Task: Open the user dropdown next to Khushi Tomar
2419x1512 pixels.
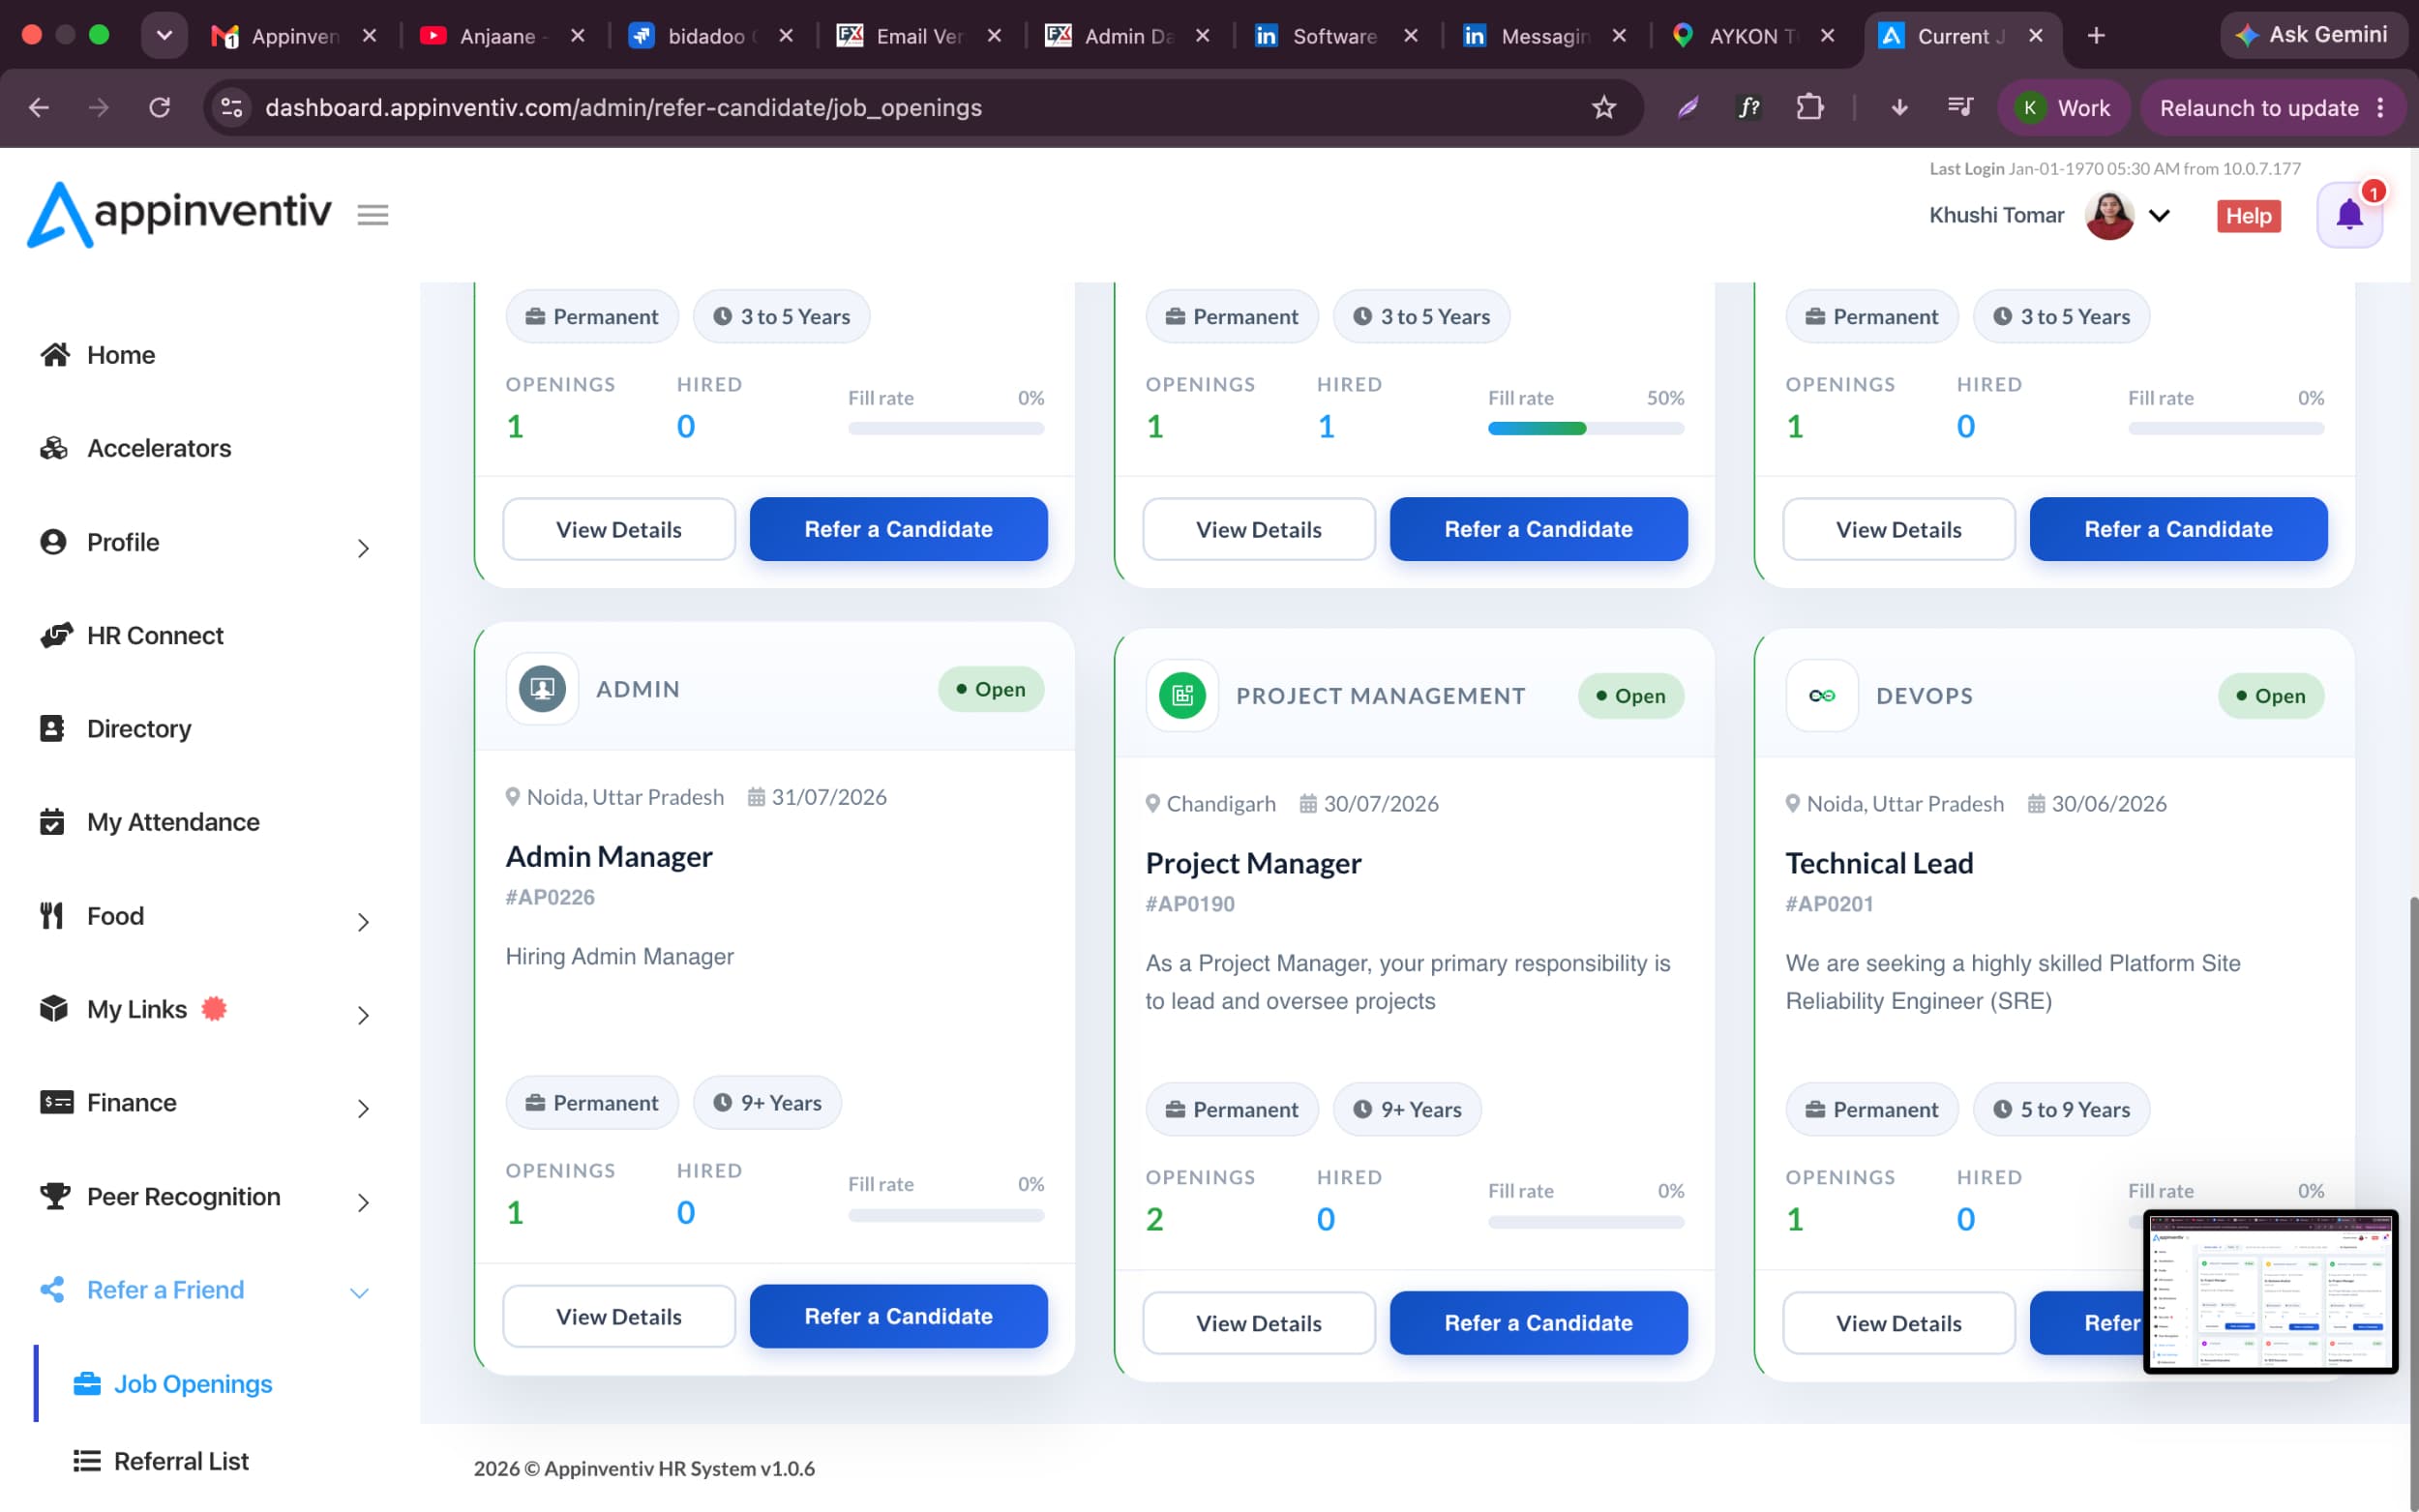Action: point(2159,215)
